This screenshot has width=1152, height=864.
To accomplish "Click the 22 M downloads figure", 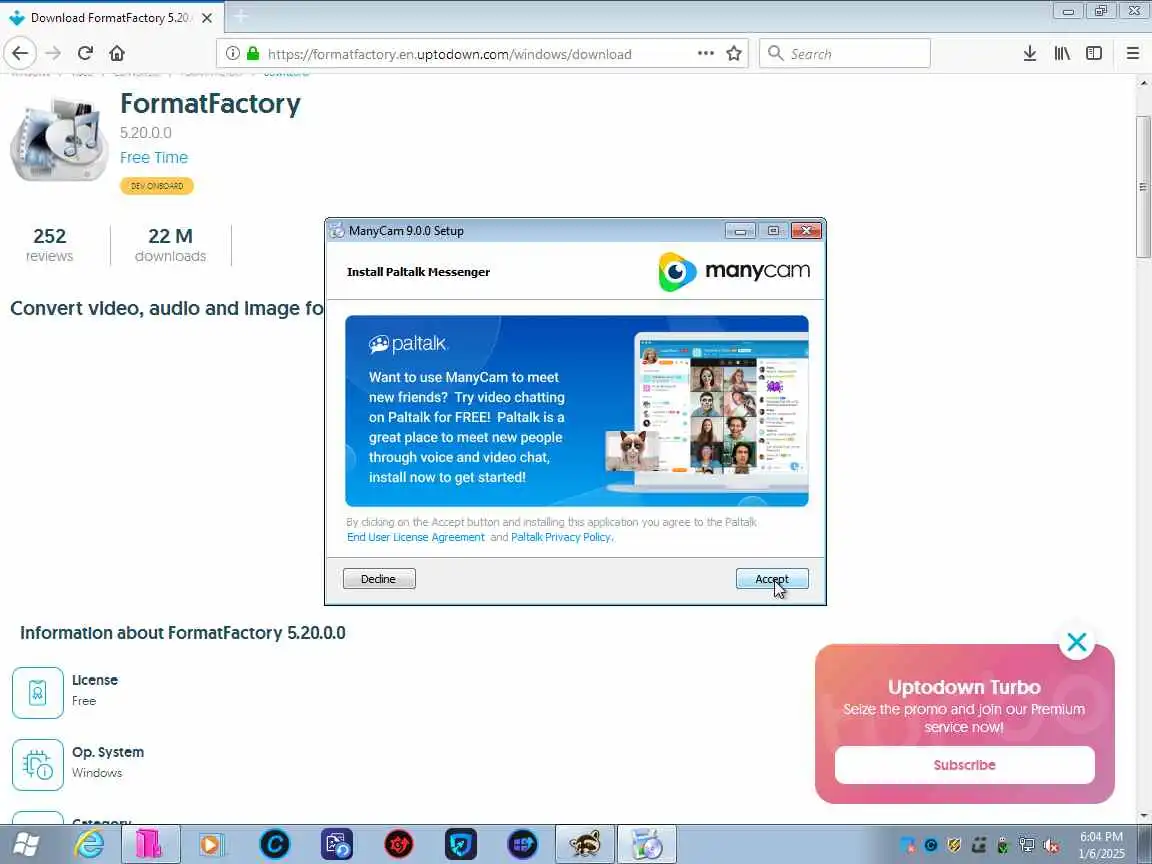I will pos(170,245).
